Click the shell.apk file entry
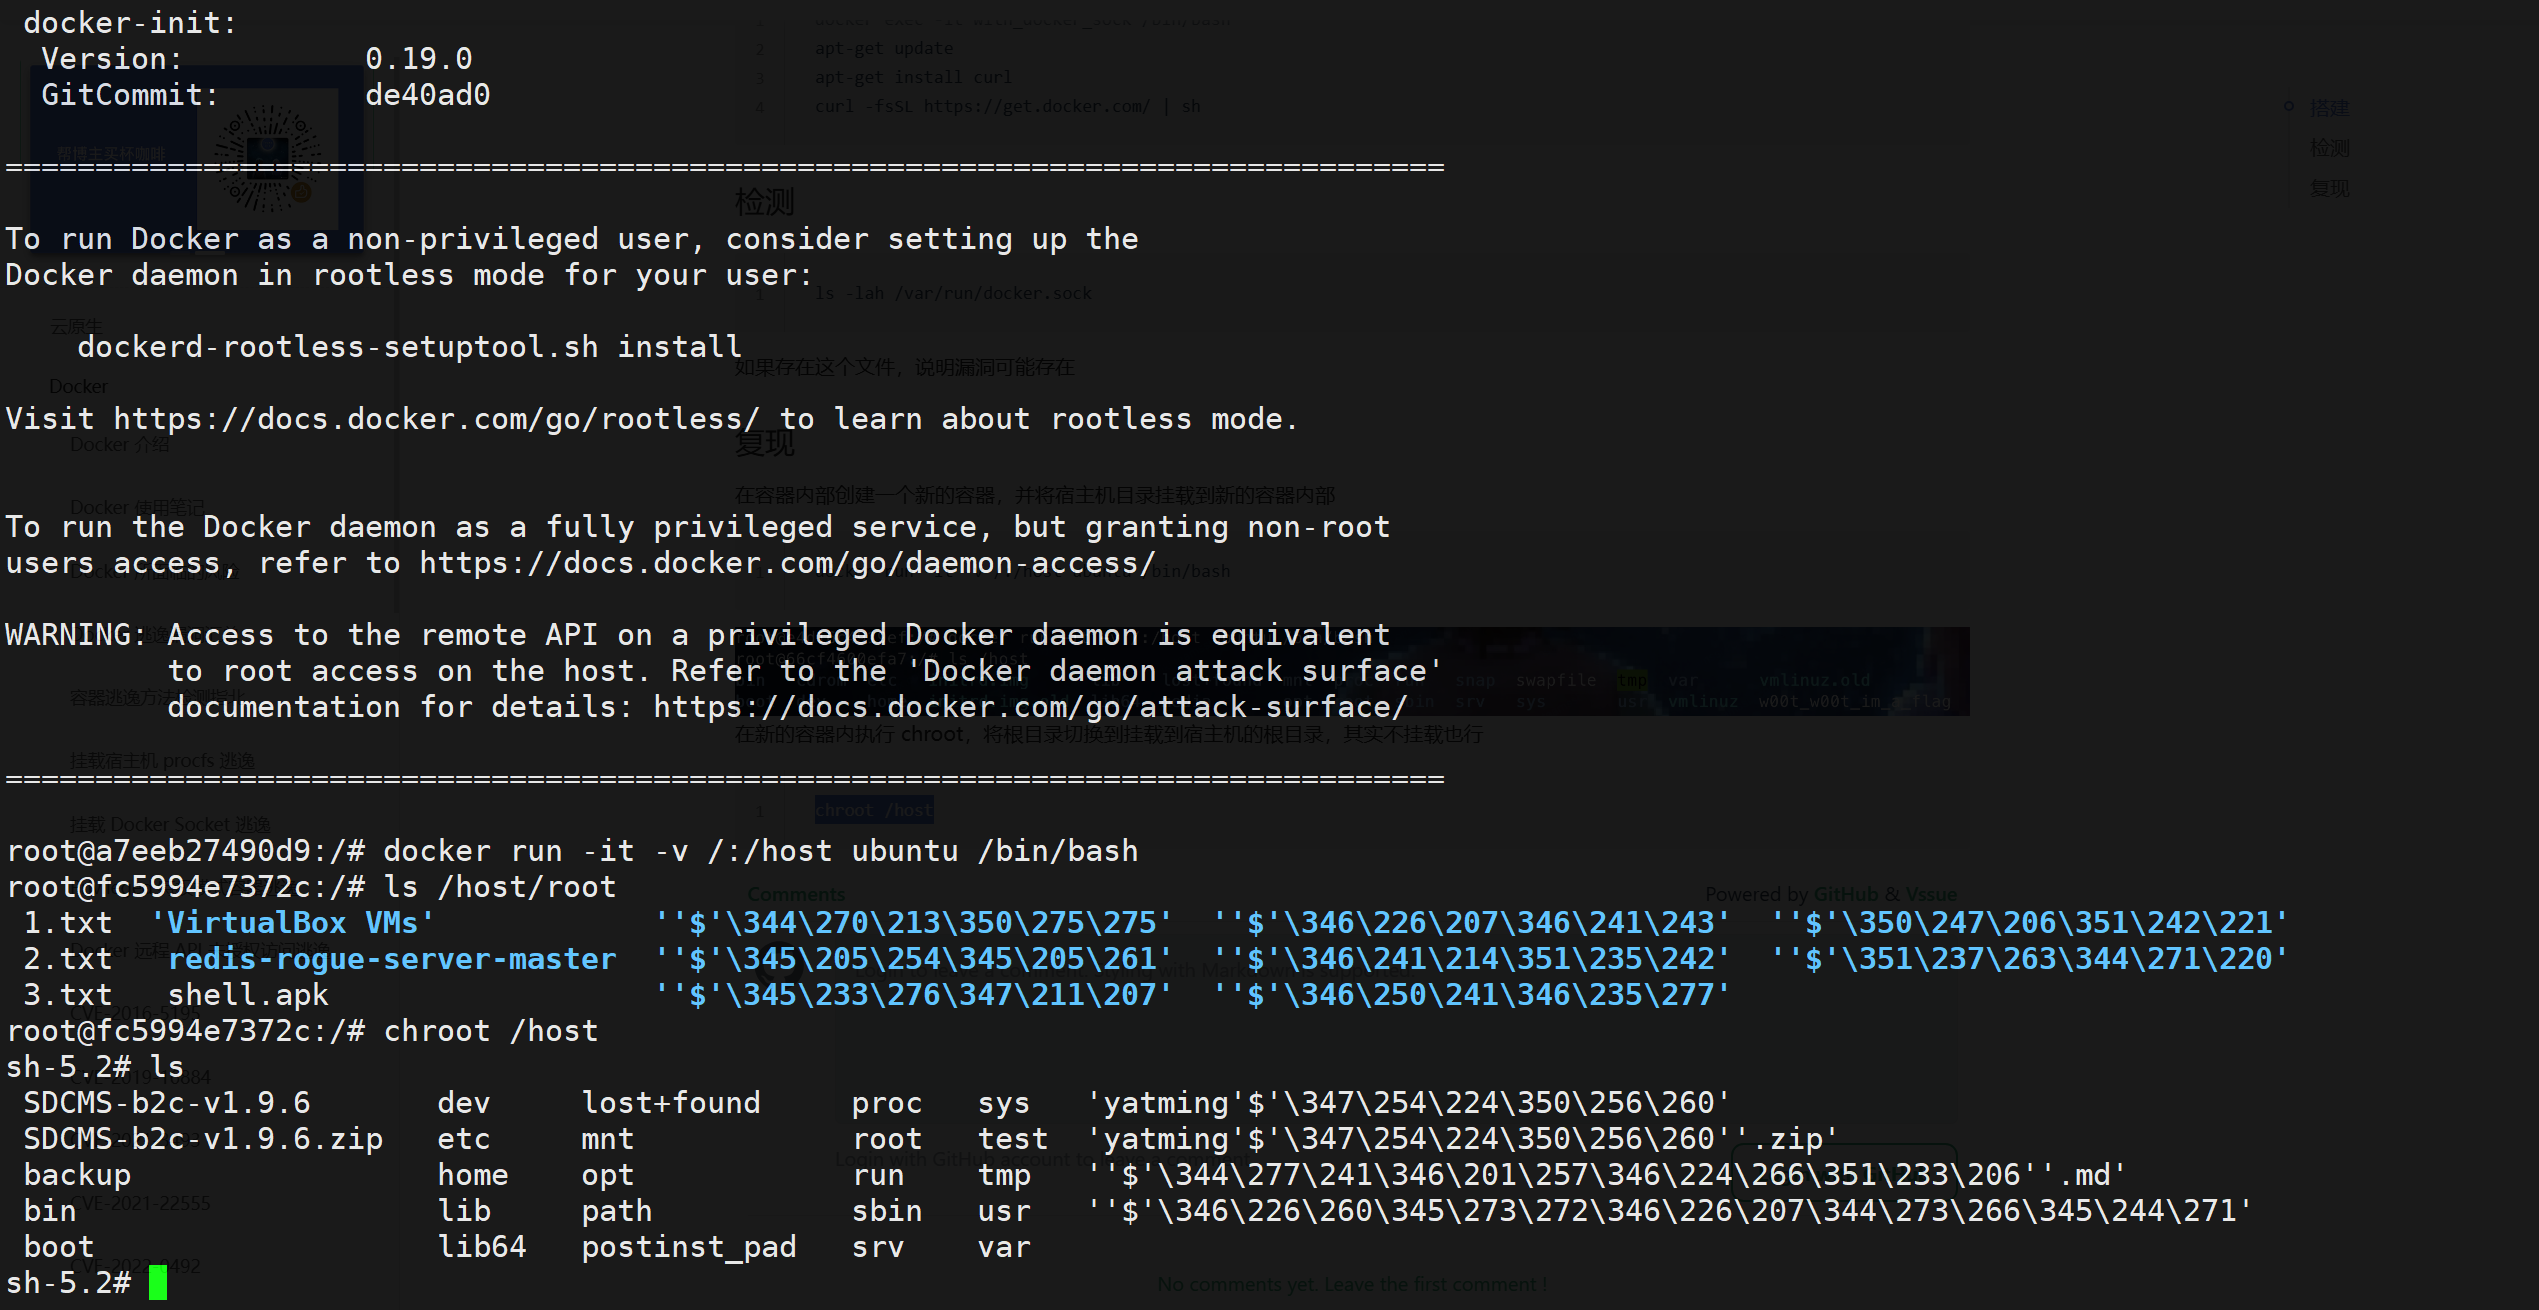 (x=248, y=995)
